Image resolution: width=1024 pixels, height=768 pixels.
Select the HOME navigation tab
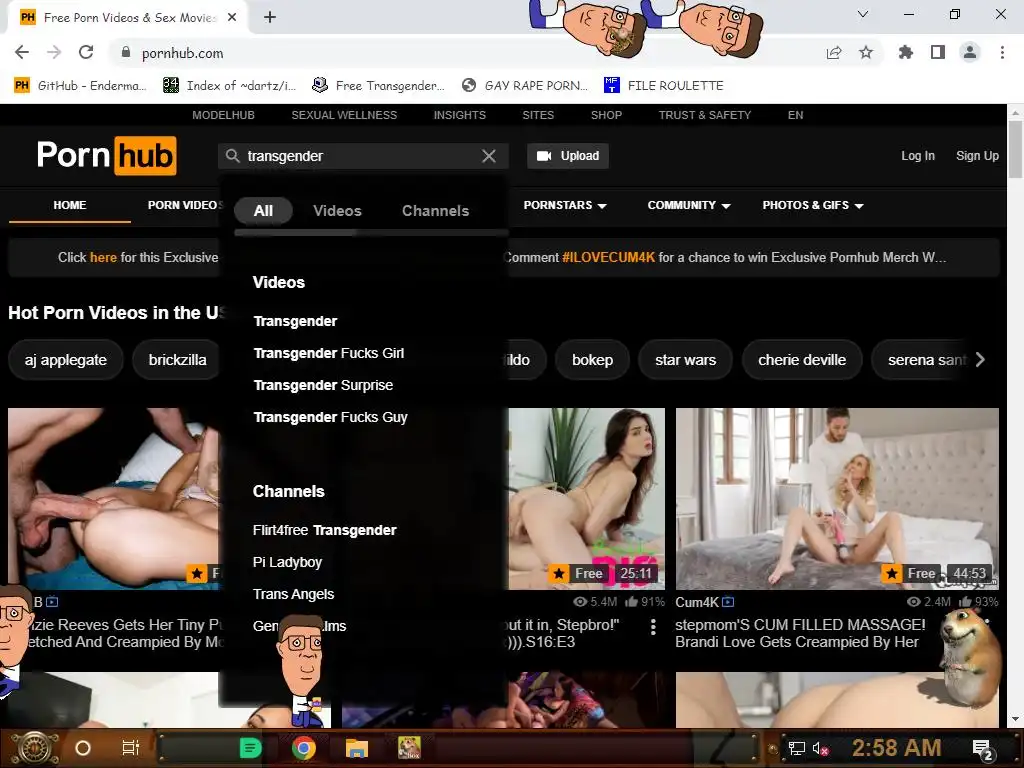point(70,205)
